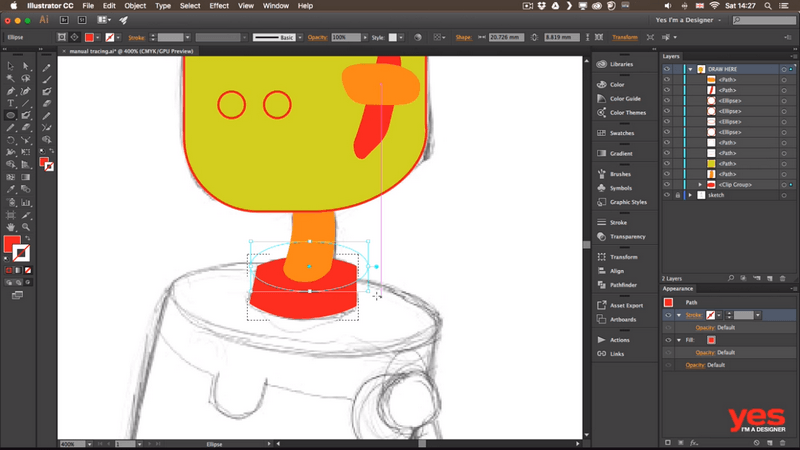Hide the DRAW HERE layer
The height and width of the screenshot is (450, 800).
[667, 69]
